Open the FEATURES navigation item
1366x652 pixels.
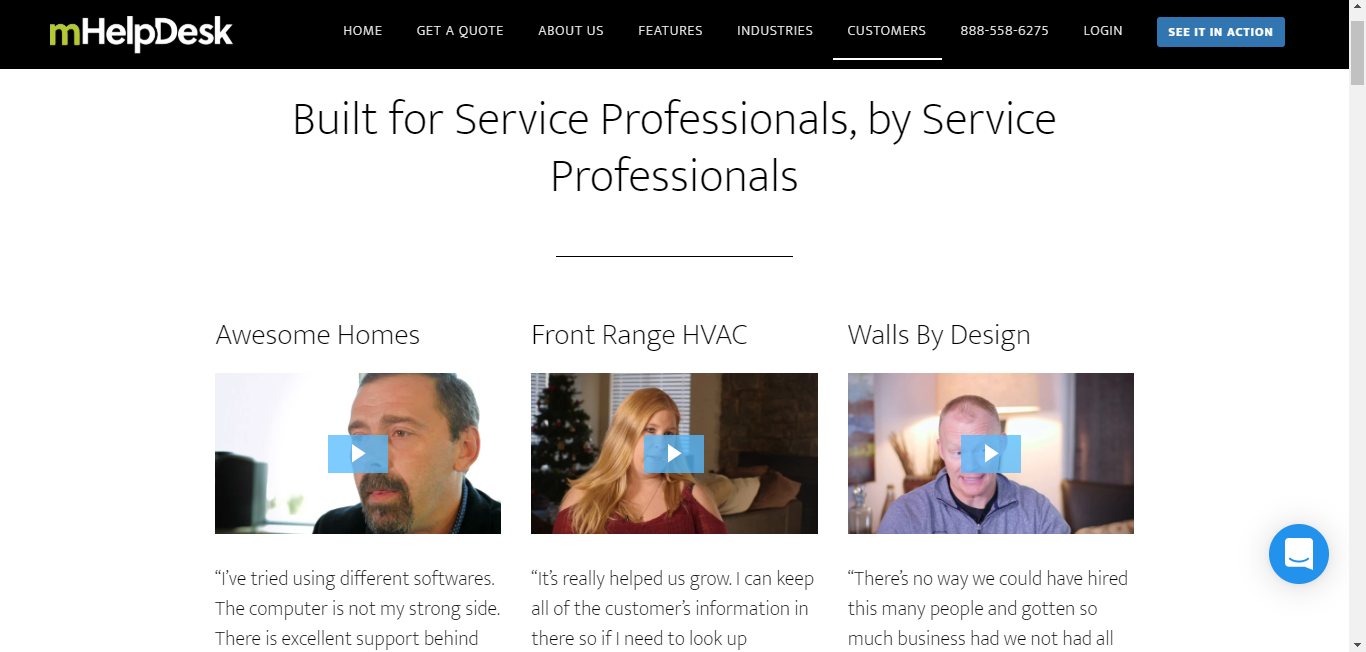tap(670, 30)
